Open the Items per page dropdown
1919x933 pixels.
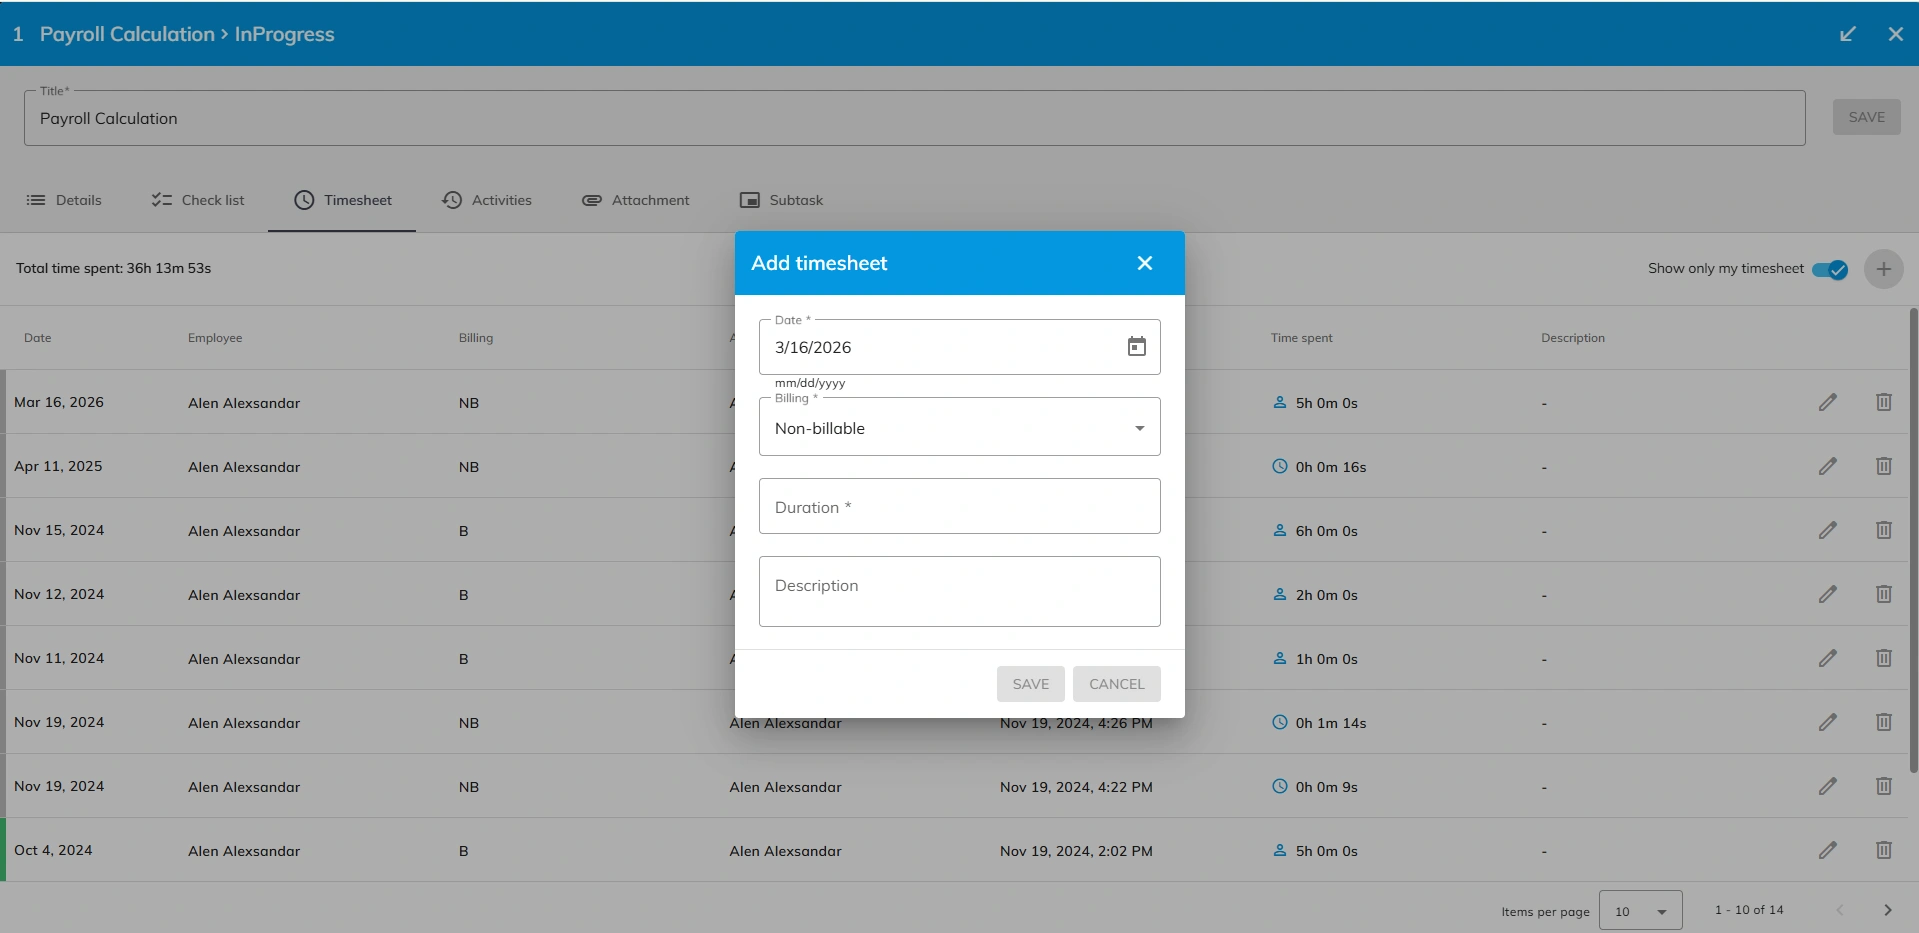(1640, 911)
